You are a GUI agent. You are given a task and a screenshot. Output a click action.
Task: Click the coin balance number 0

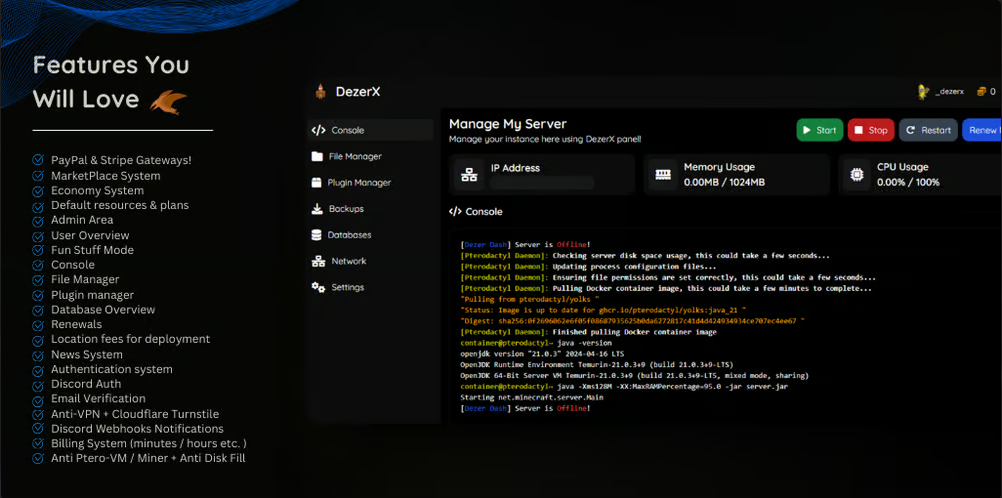click(993, 92)
